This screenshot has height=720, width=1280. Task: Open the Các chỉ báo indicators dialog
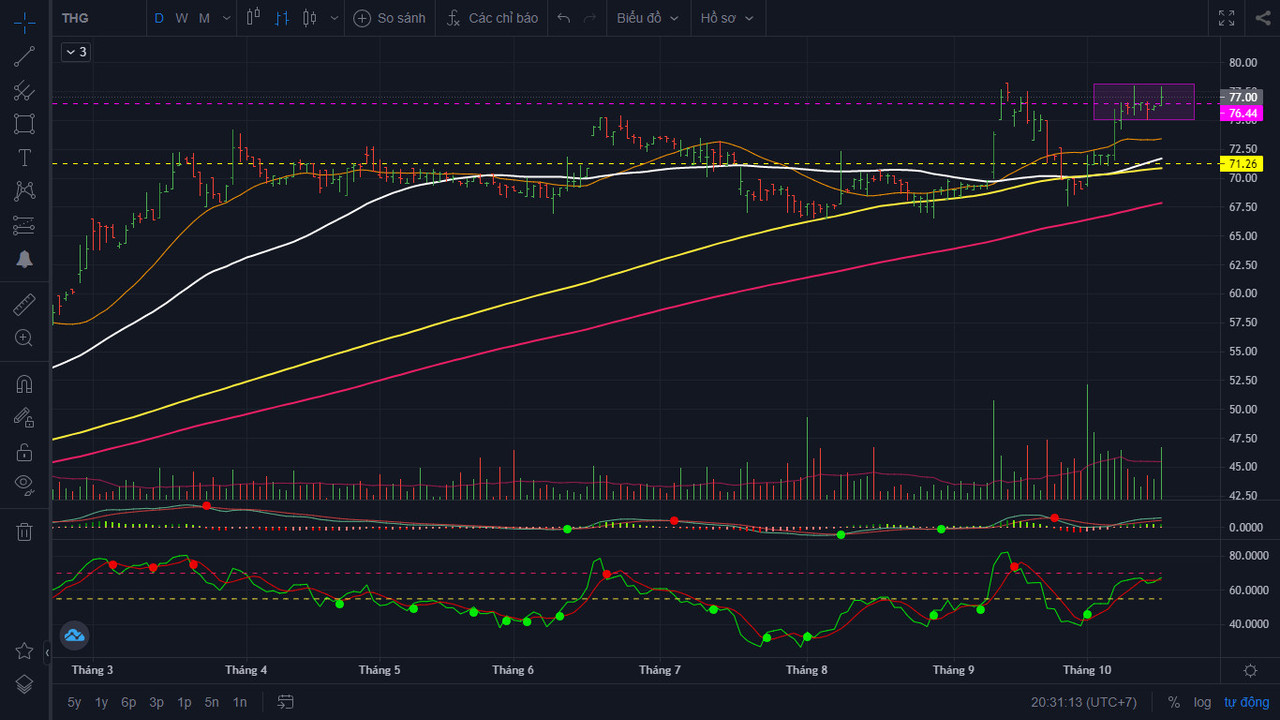492,18
